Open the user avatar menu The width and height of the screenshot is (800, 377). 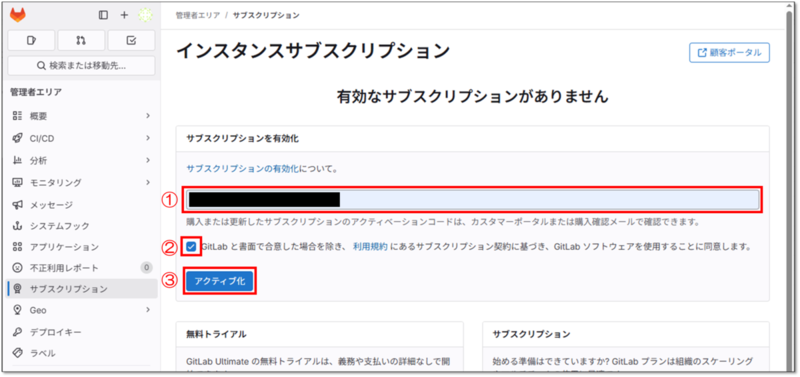click(145, 15)
